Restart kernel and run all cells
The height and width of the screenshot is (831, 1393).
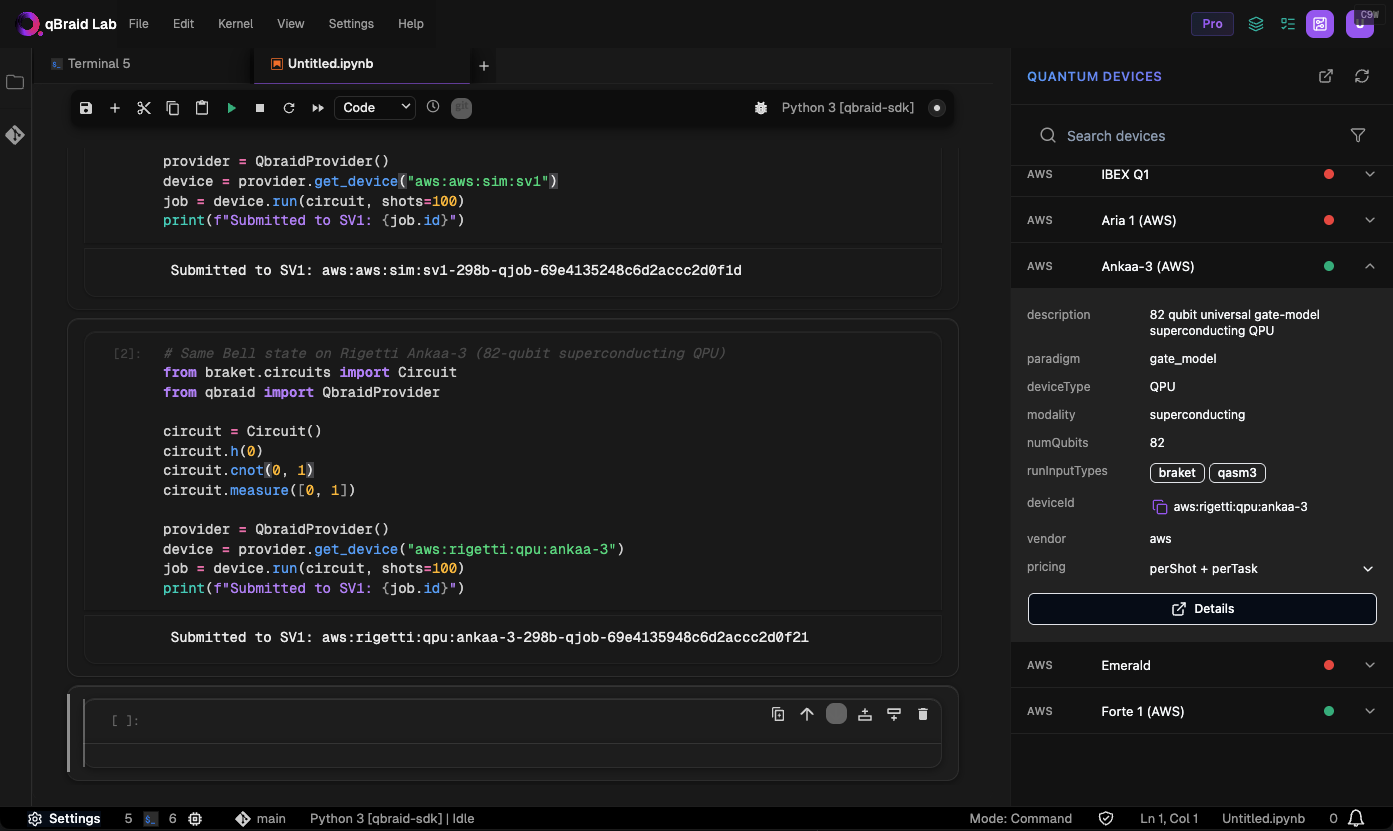[x=318, y=108]
